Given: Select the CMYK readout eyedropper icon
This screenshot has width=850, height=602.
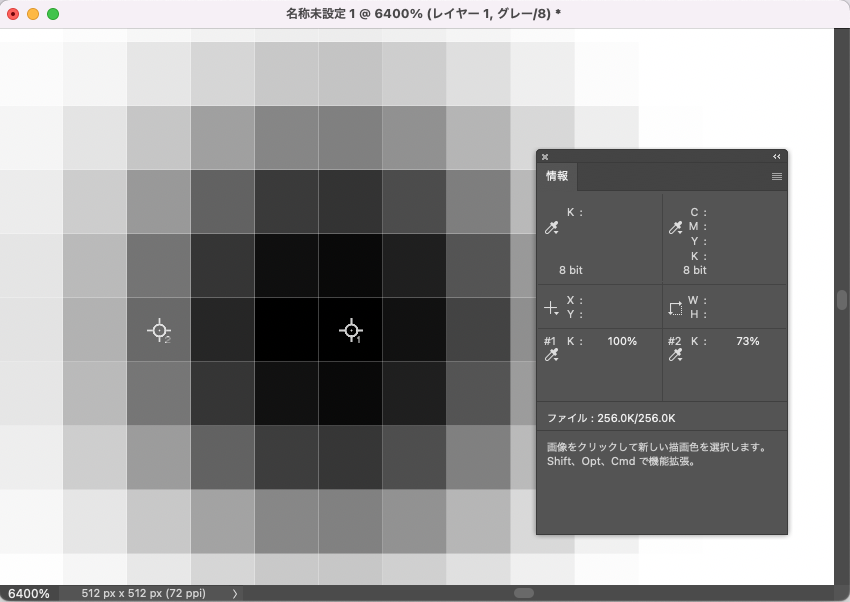Looking at the screenshot, I should tap(676, 228).
